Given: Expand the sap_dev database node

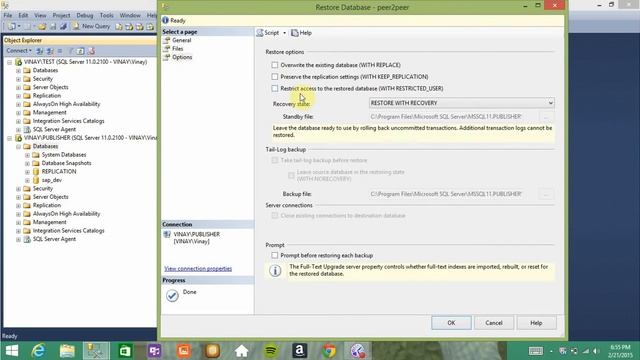Looking at the screenshot, I should 27,180.
